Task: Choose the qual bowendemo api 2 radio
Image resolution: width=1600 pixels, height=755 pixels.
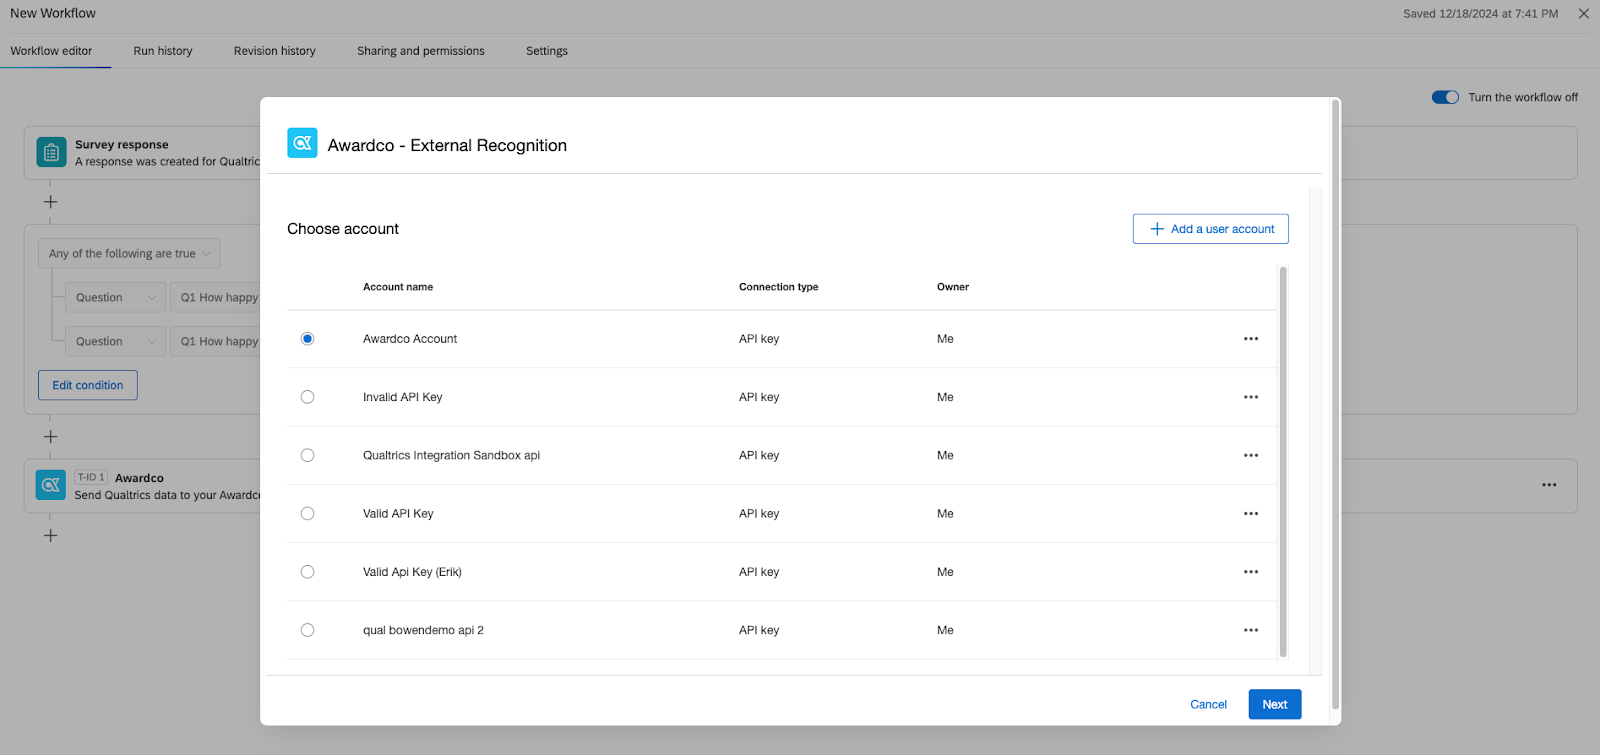Action: coord(307,630)
